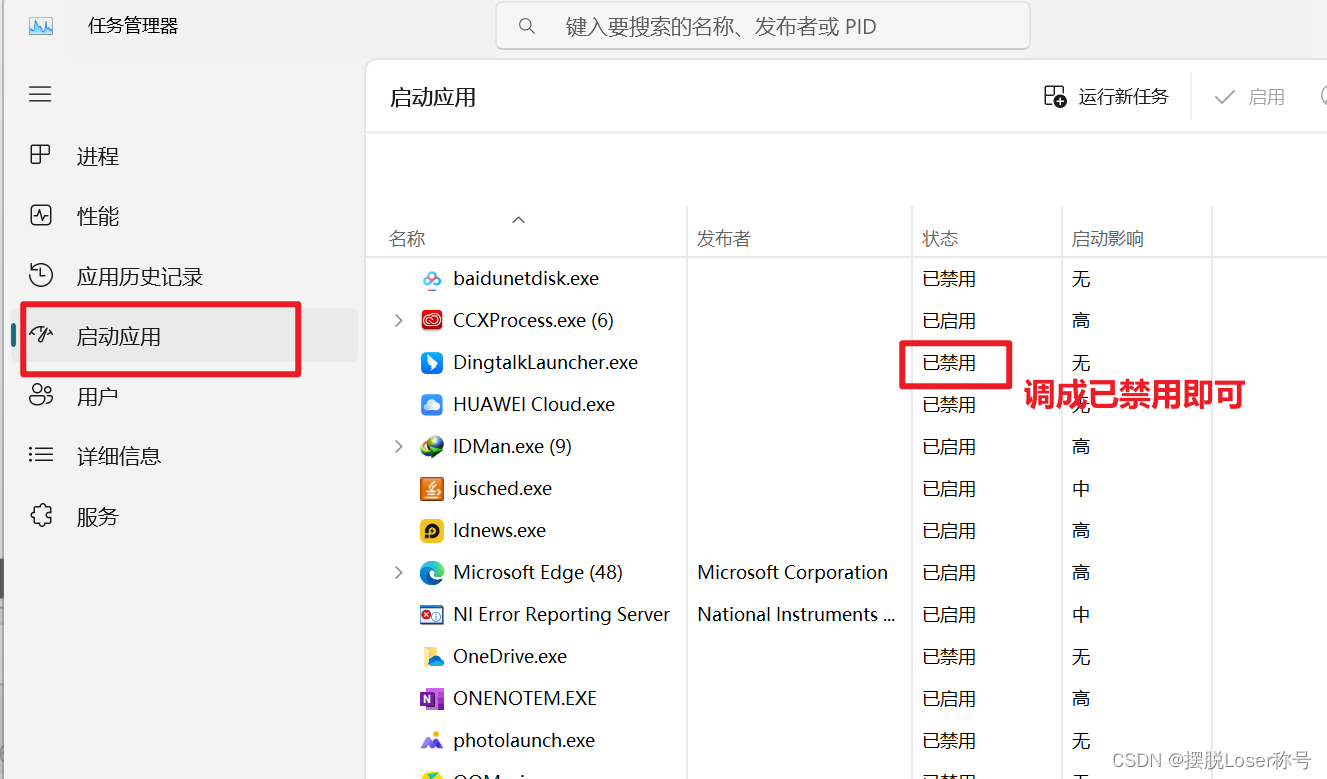
Task: Click the DingtalkLauncher.exe blue icon
Action: pyautogui.click(x=432, y=363)
